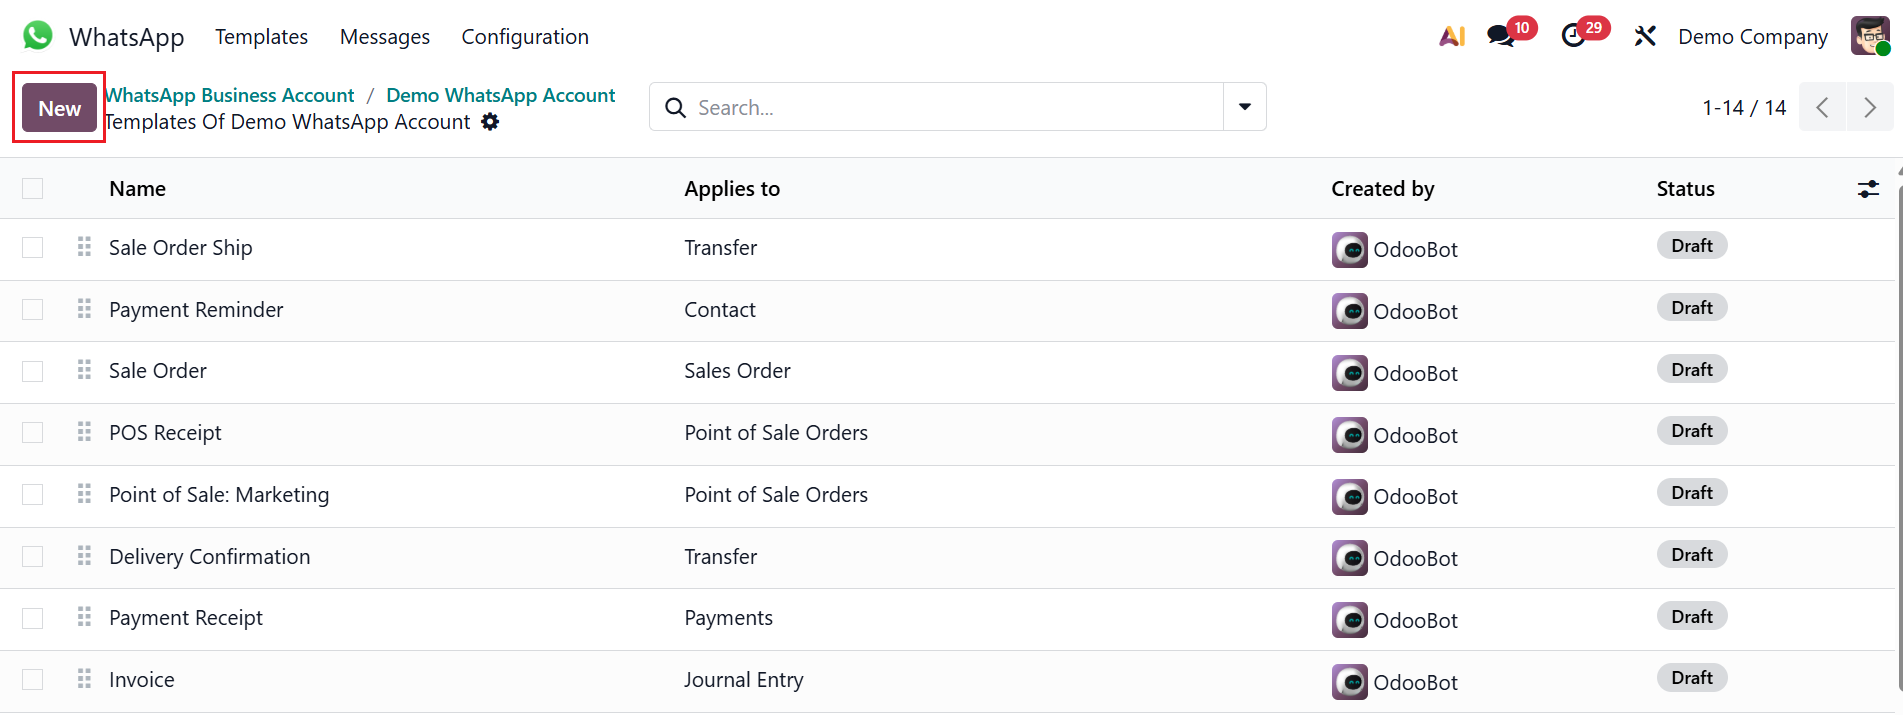Click the New button
Screen dimensions: 1903x715
pos(60,108)
